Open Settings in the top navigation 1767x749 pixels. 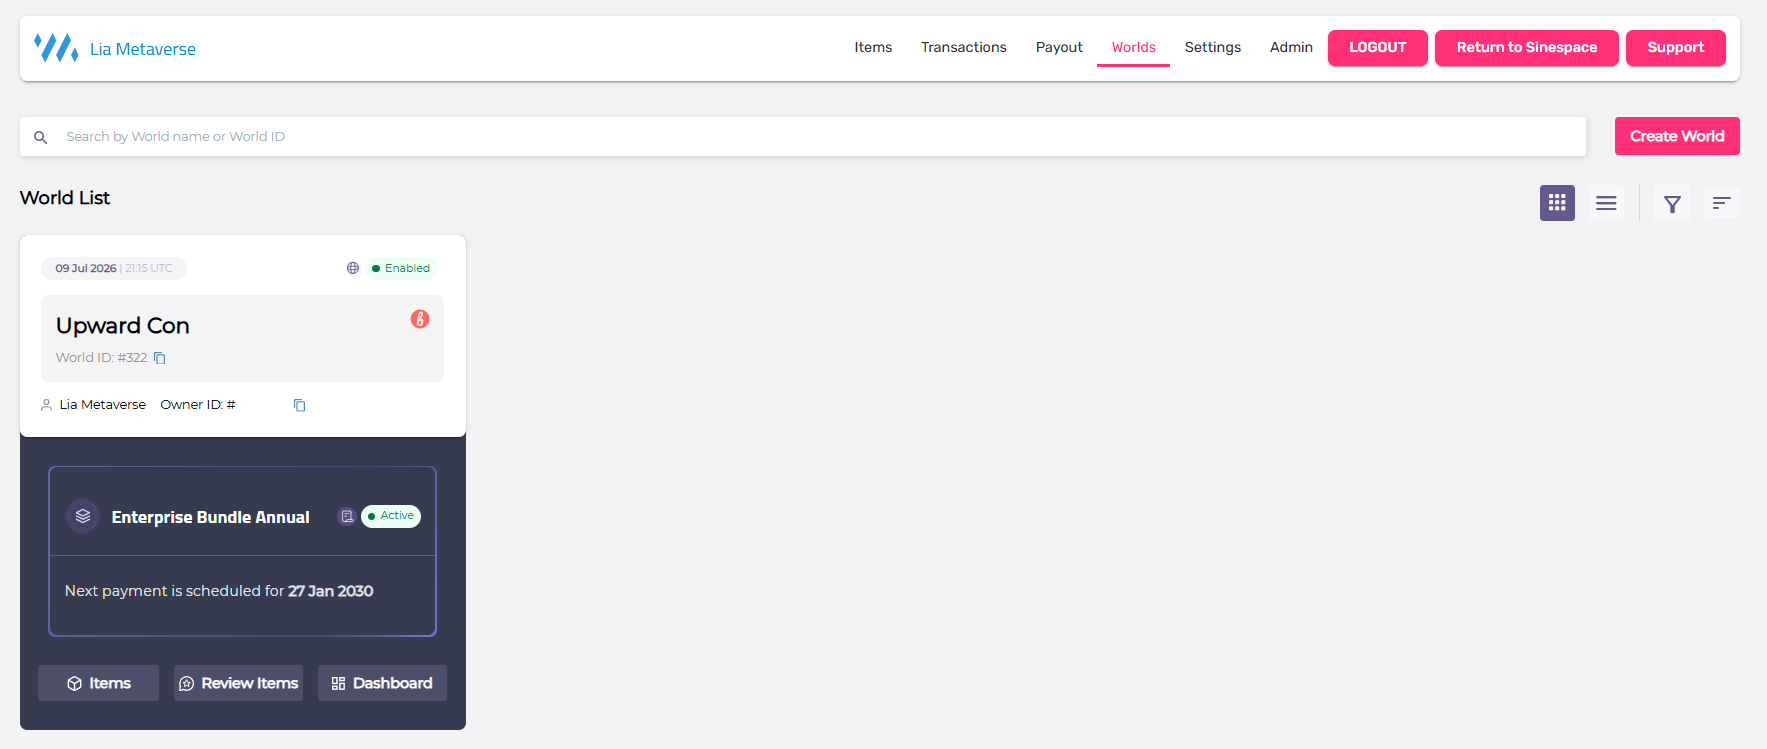1213,47
